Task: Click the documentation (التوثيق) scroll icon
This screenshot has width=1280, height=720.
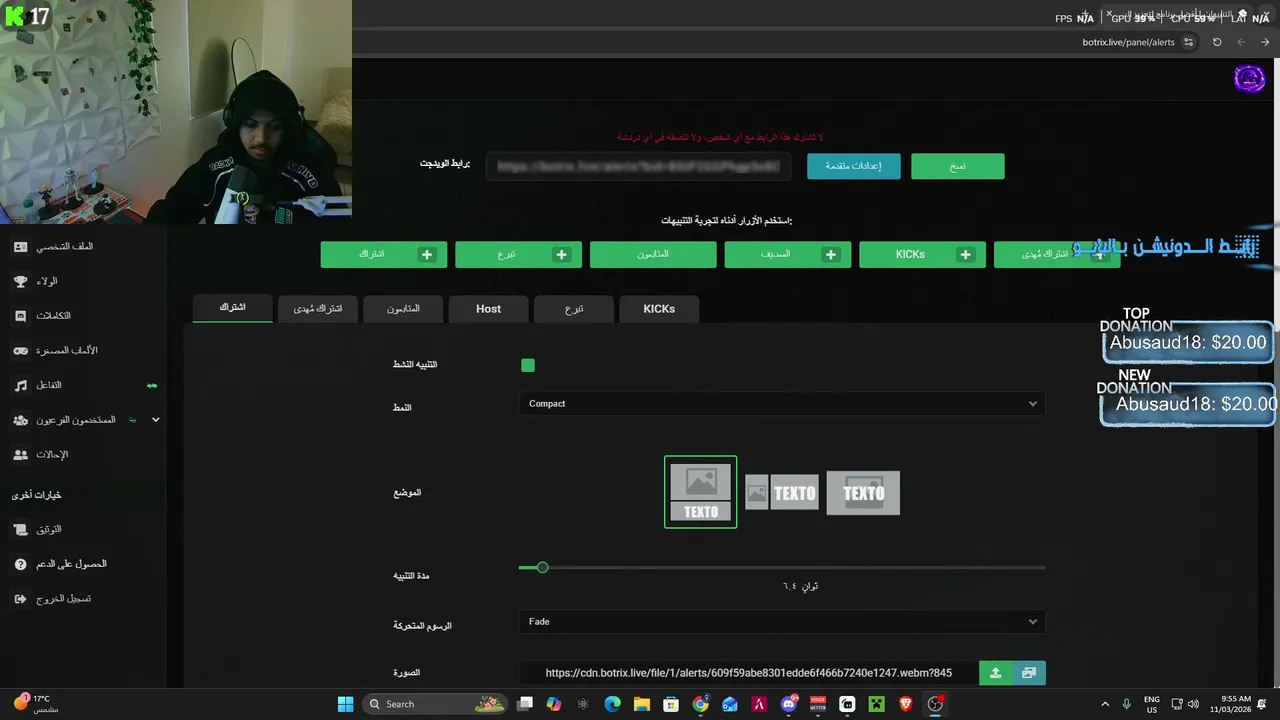Action: click(x=20, y=529)
